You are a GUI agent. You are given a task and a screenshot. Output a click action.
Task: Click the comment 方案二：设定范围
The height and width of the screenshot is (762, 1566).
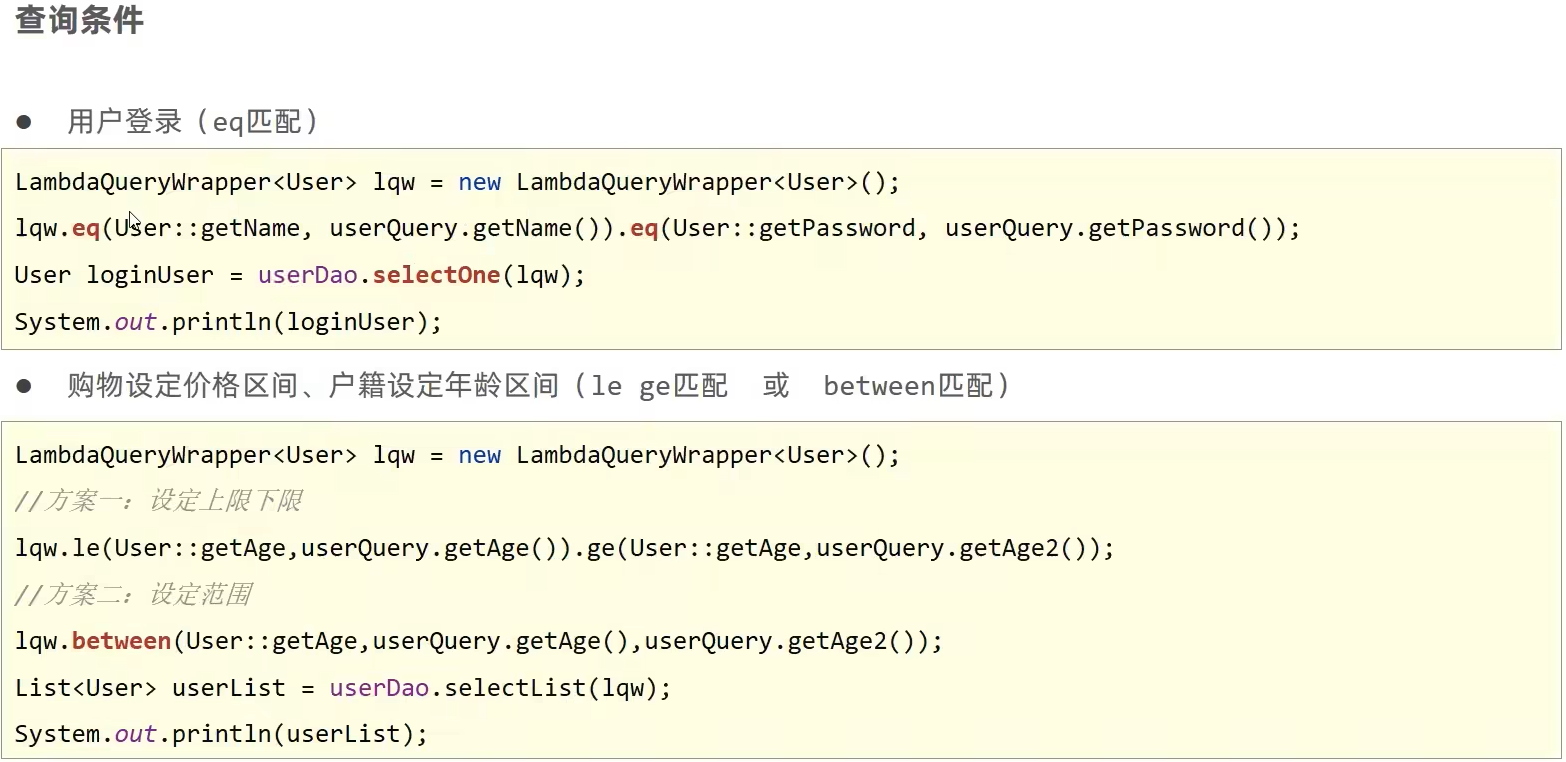click(x=135, y=594)
